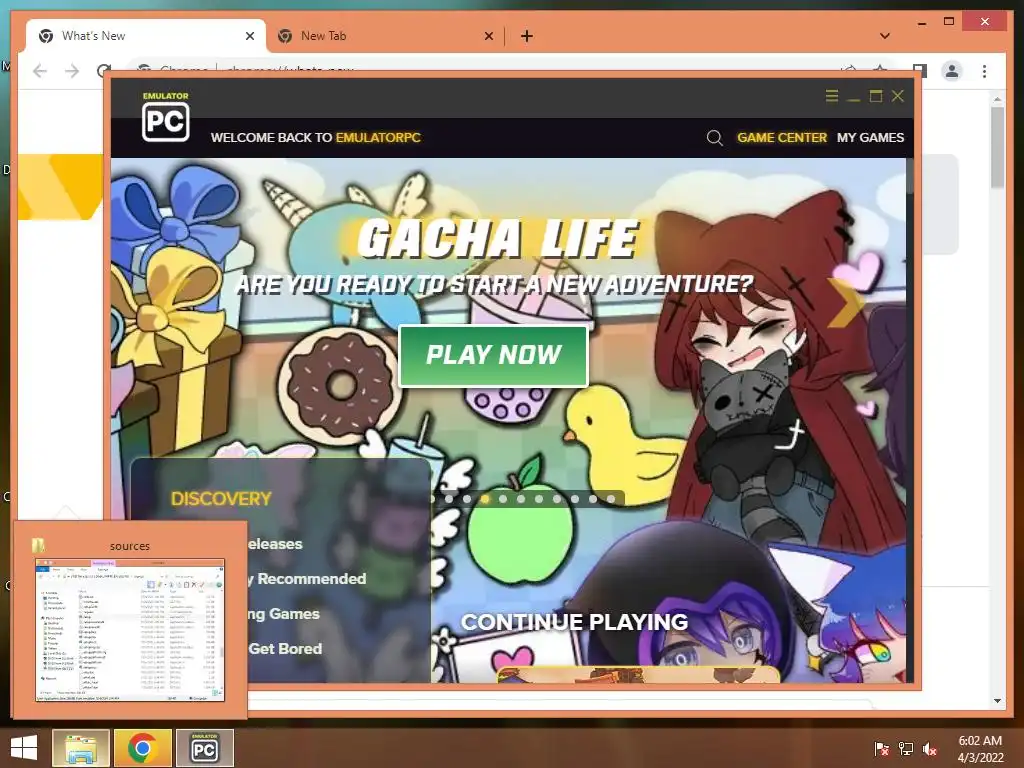This screenshot has height=768, width=1024.
Task: Open the Chrome profile avatar icon
Action: pos(952,71)
